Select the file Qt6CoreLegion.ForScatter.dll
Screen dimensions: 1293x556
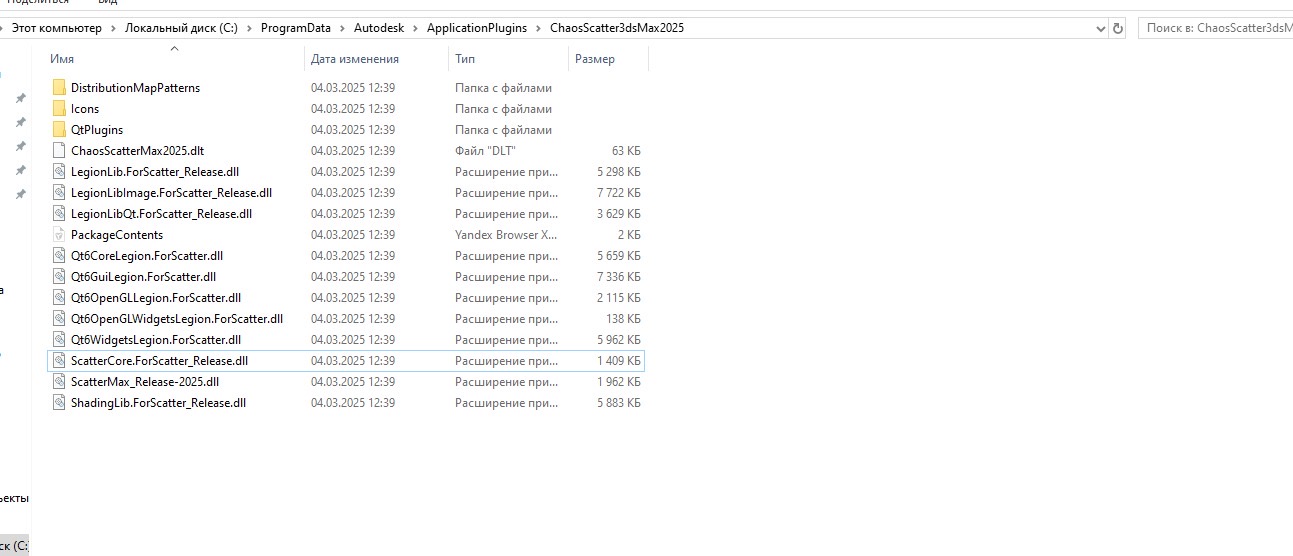tap(147, 256)
